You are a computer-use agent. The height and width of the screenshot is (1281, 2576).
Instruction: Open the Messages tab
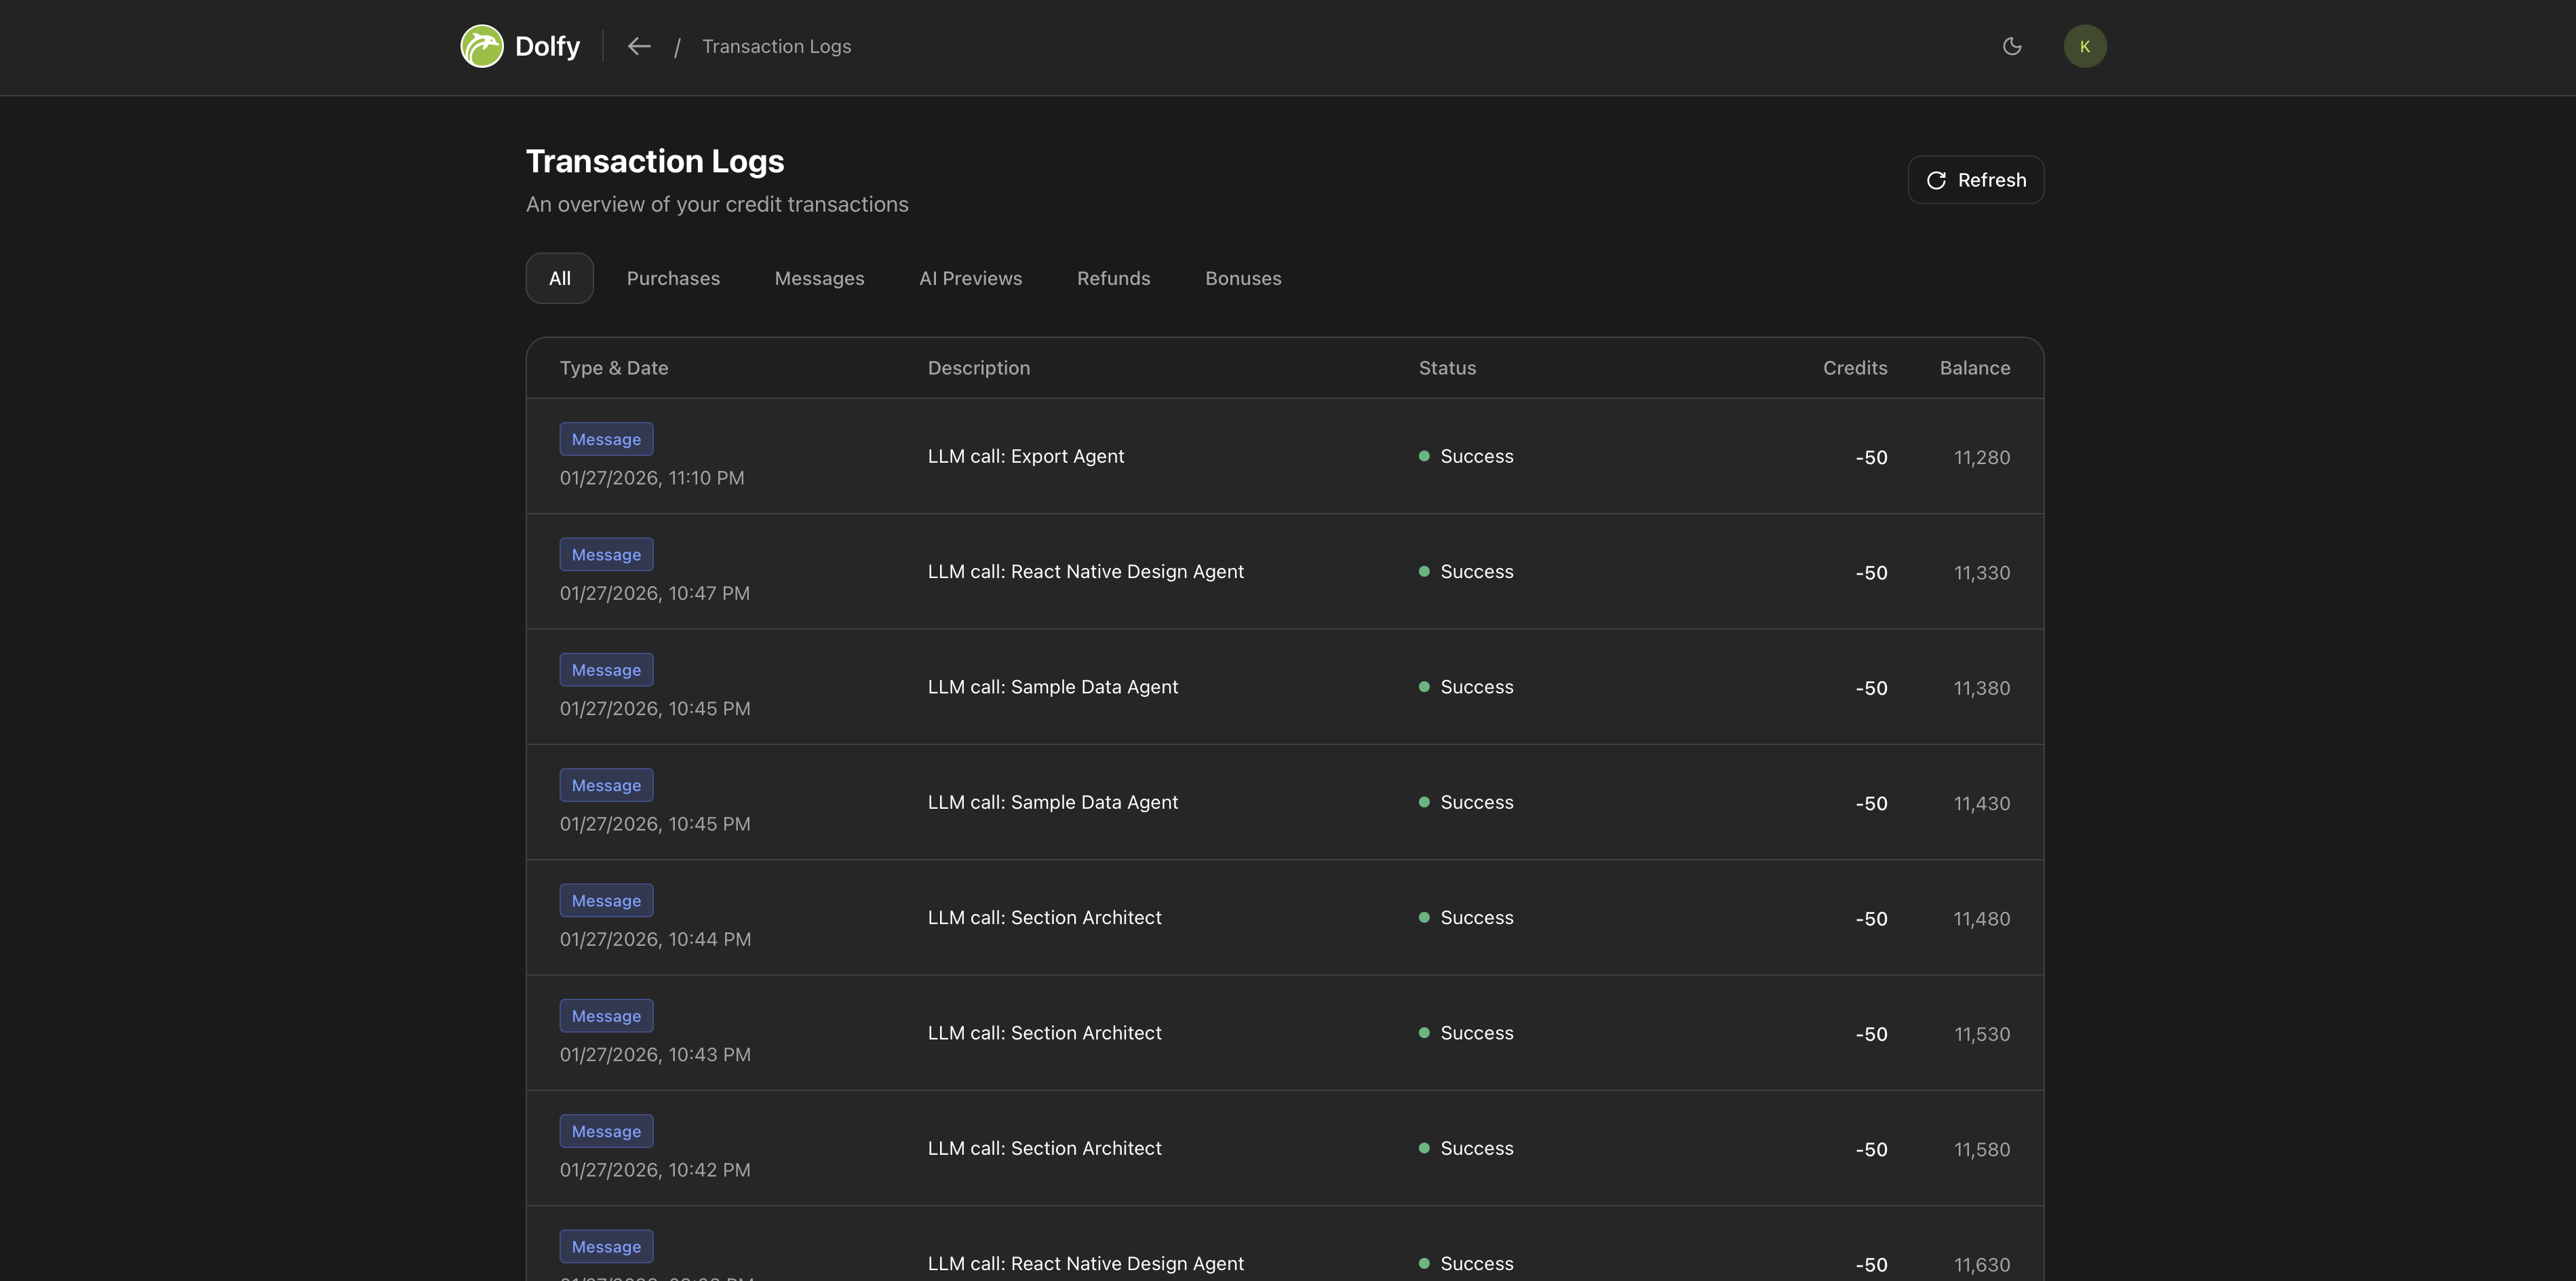pos(819,278)
